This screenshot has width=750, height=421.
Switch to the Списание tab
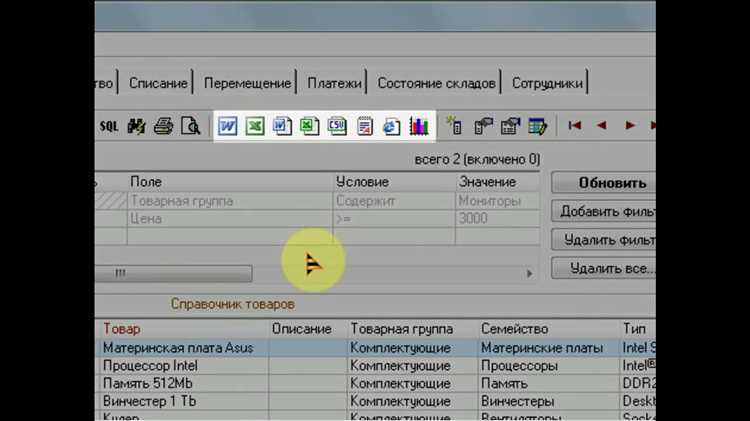click(x=158, y=83)
